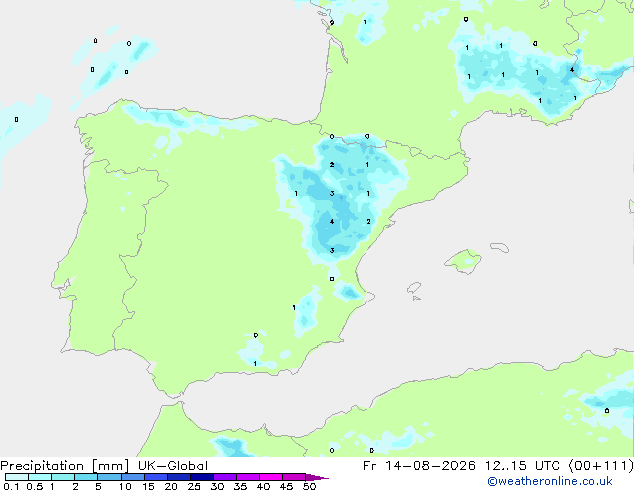This screenshot has height=490, width=634.
Task: Click the '4' rainfall value in southeastern France
Action: [572, 70]
